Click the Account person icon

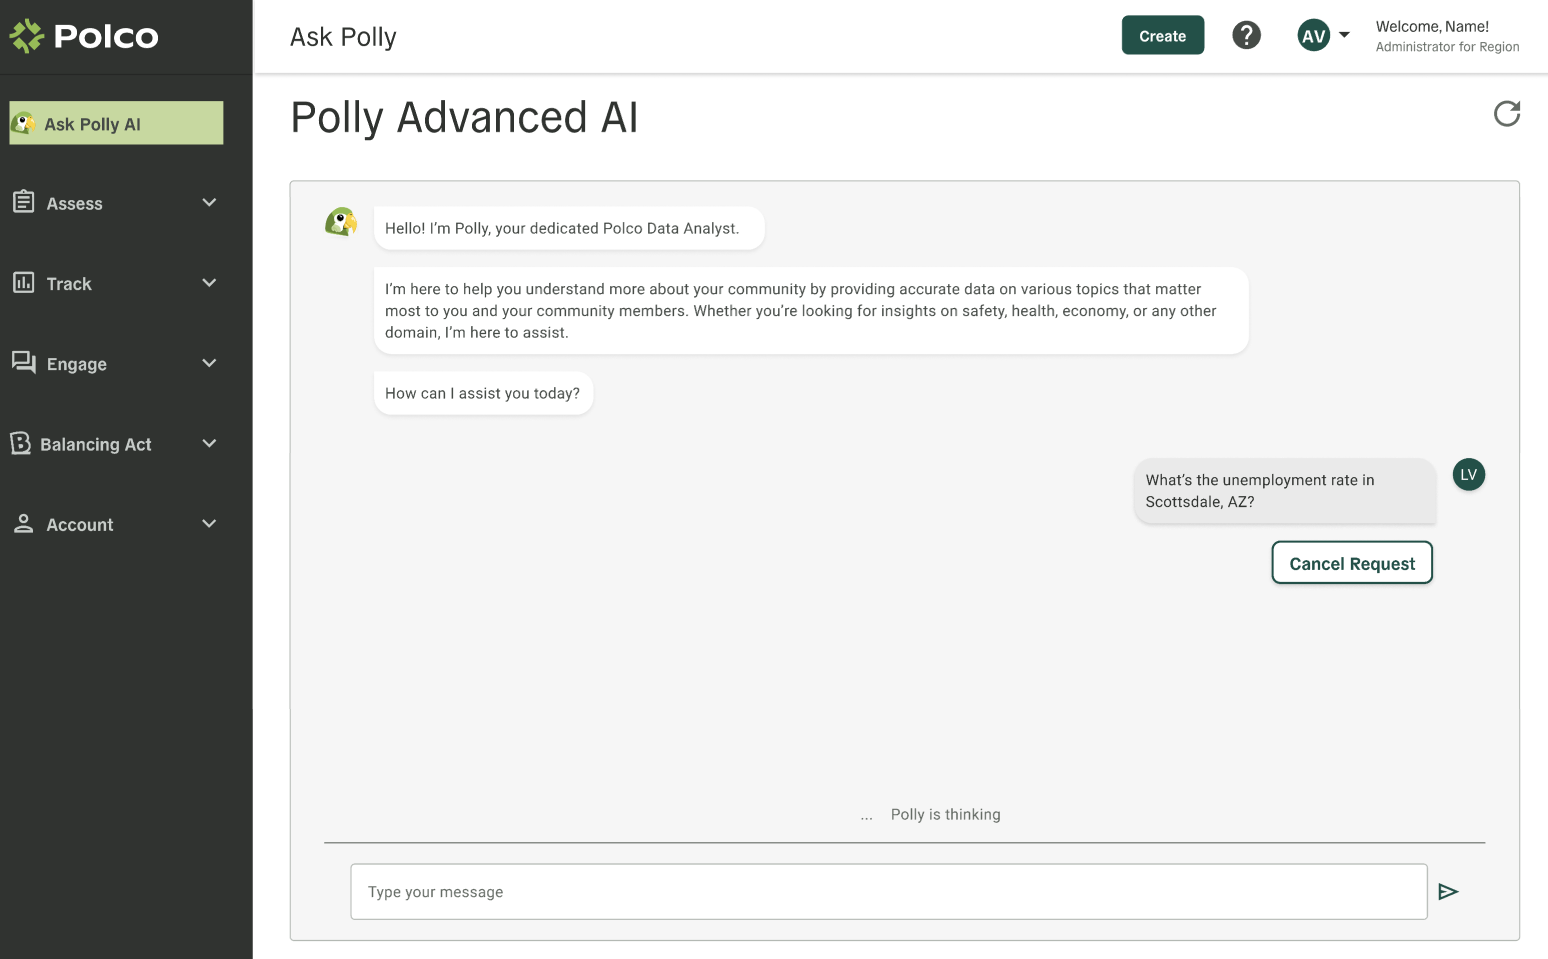(x=24, y=523)
